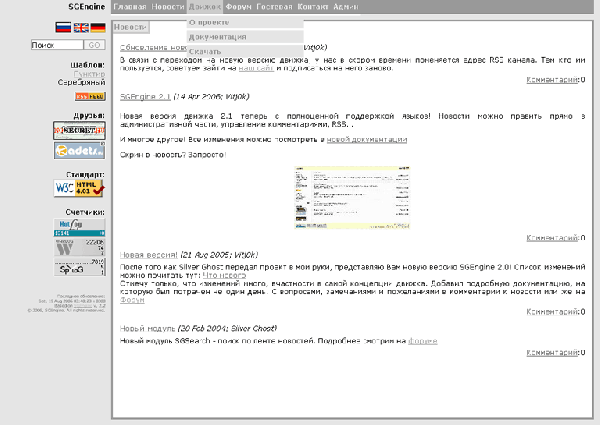Open Комментарий link under the Новый модуль news
This screenshot has height=425, width=600.
click(552, 352)
